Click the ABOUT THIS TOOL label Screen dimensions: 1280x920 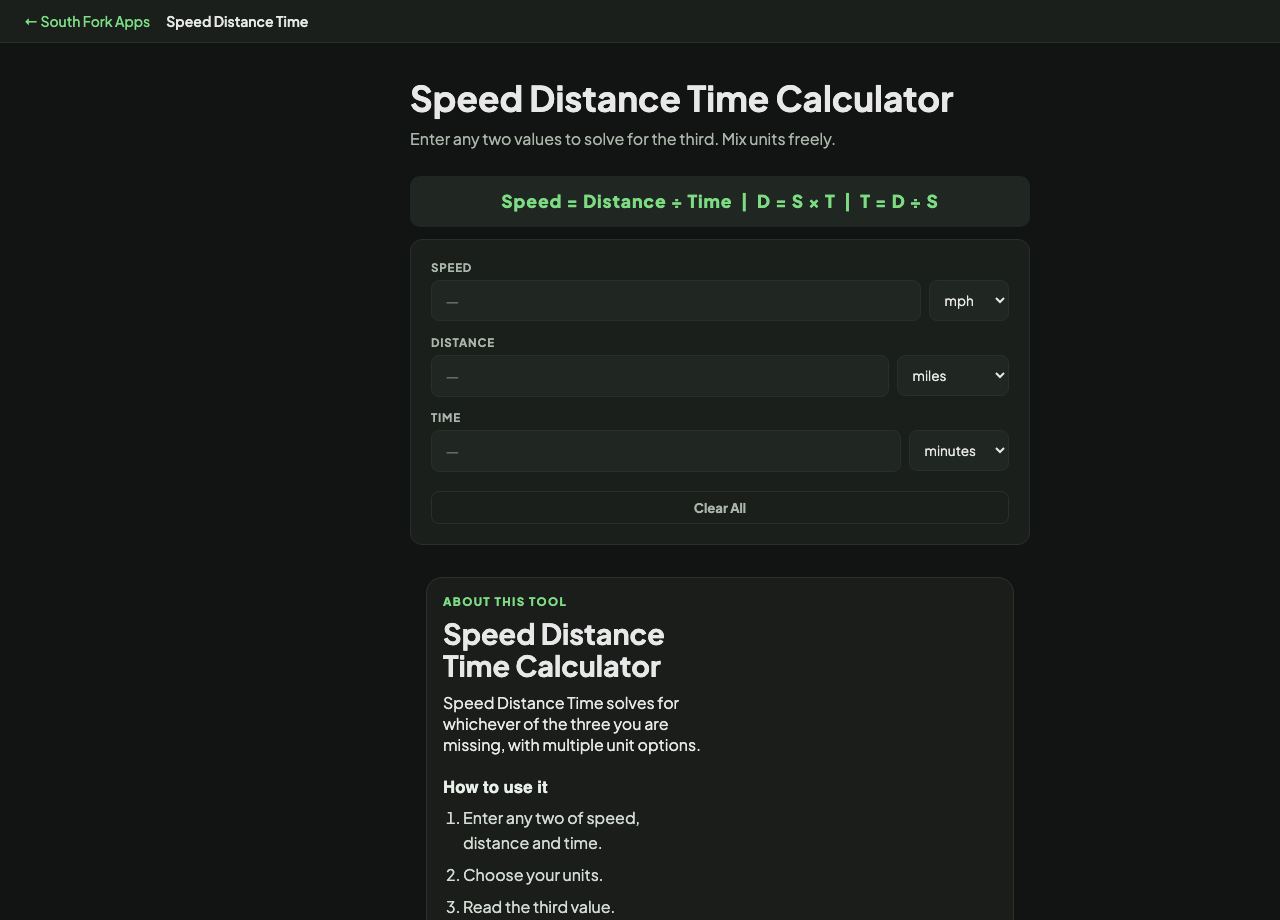505,601
